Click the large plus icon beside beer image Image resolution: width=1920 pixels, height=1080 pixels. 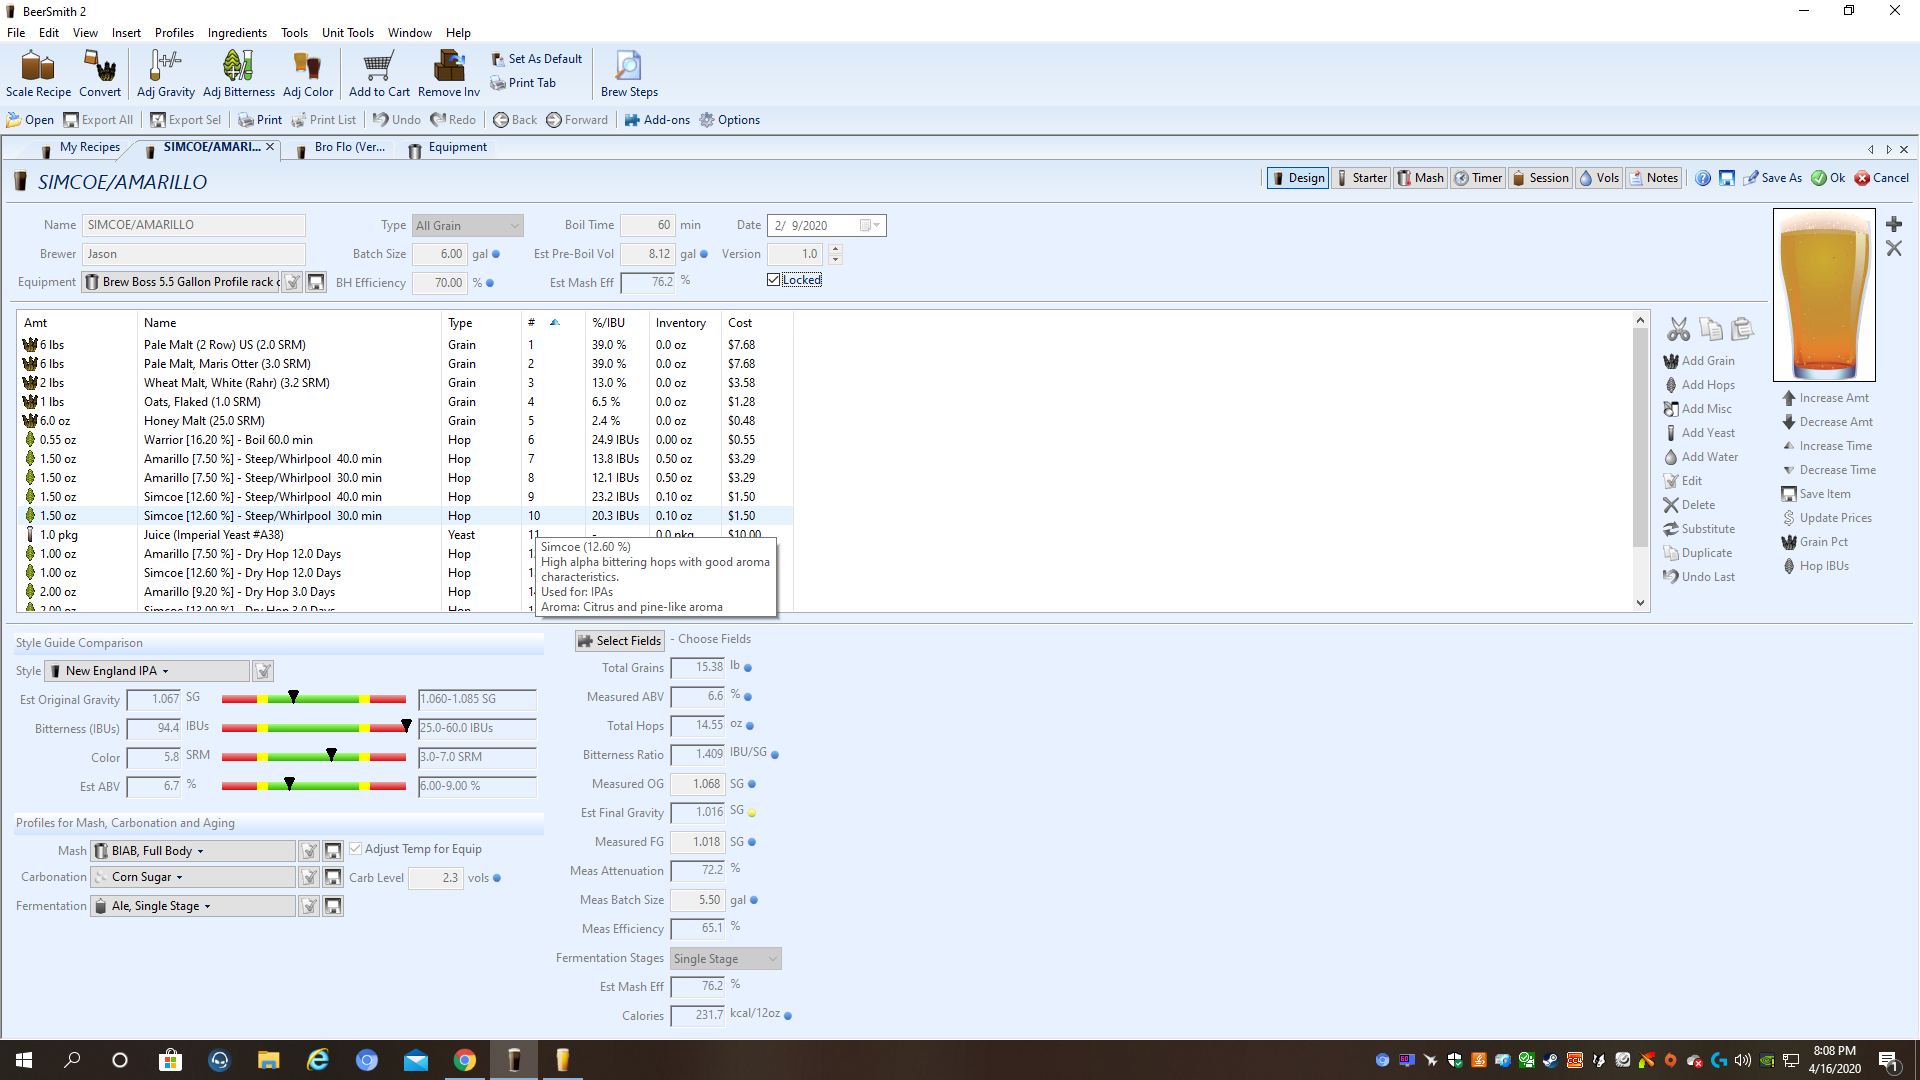pos(1894,224)
